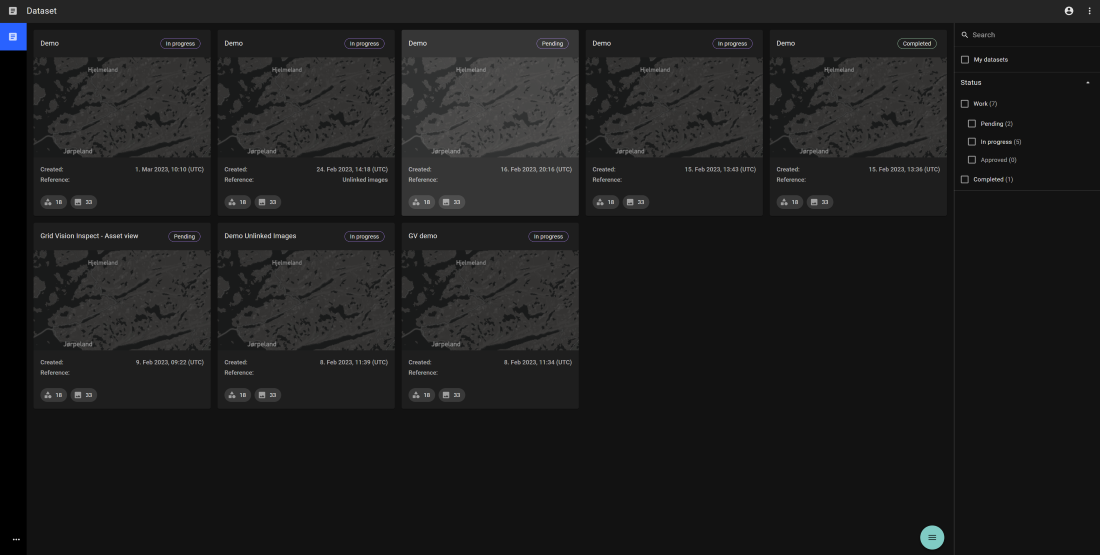Click the image count chip on Demo Unlinked Images card
The height and width of the screenshot is (555, 1100).
(x=267, y=395)
